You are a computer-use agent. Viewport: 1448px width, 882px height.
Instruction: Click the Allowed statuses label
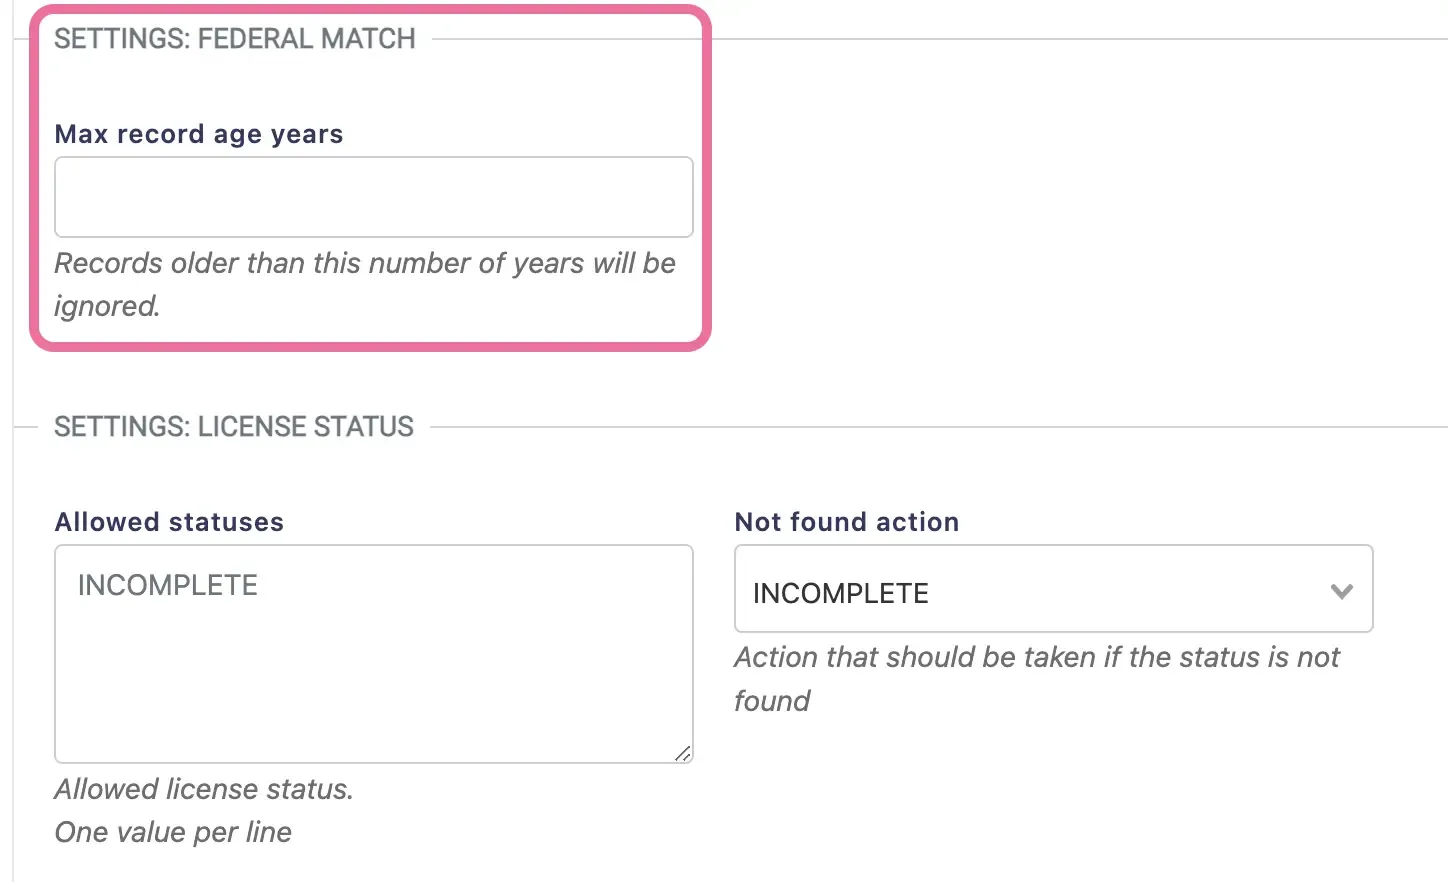coord(168,521)
